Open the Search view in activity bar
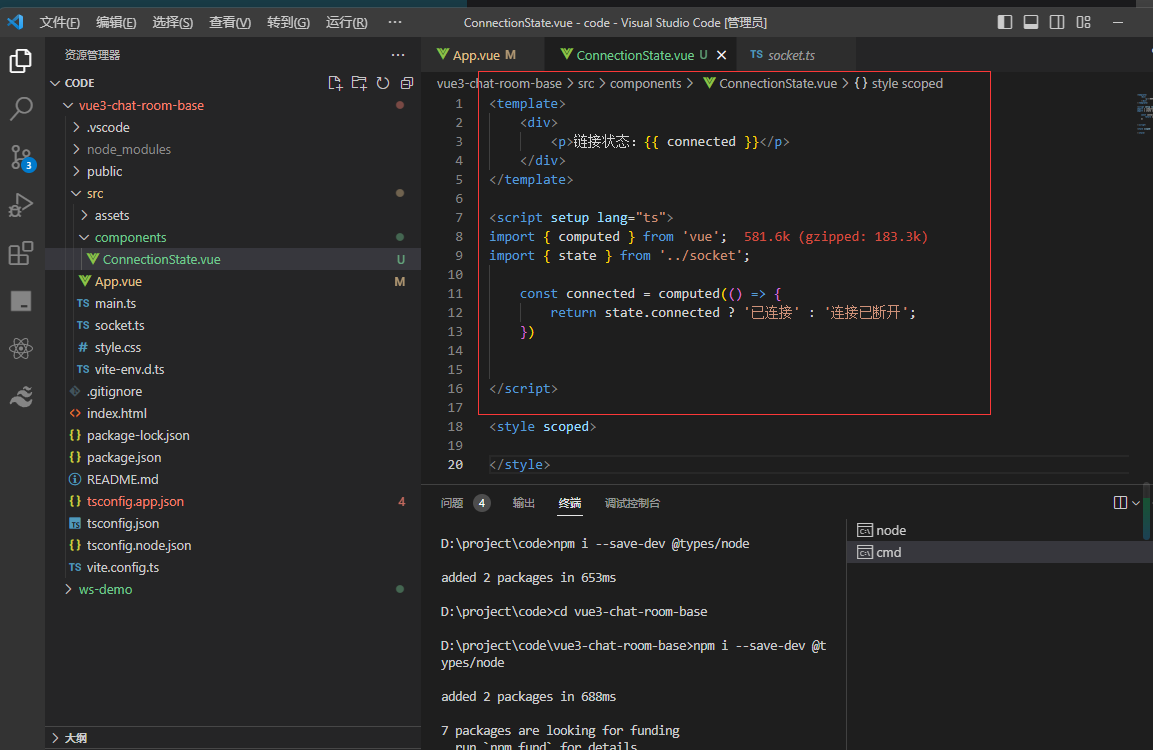 (21, 109)
